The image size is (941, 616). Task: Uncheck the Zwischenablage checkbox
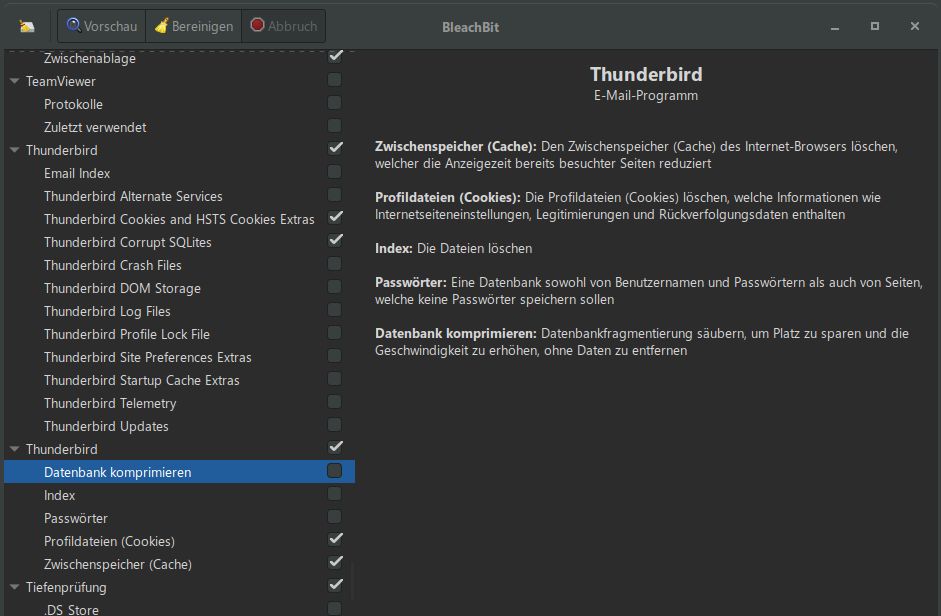pos(335,56)
